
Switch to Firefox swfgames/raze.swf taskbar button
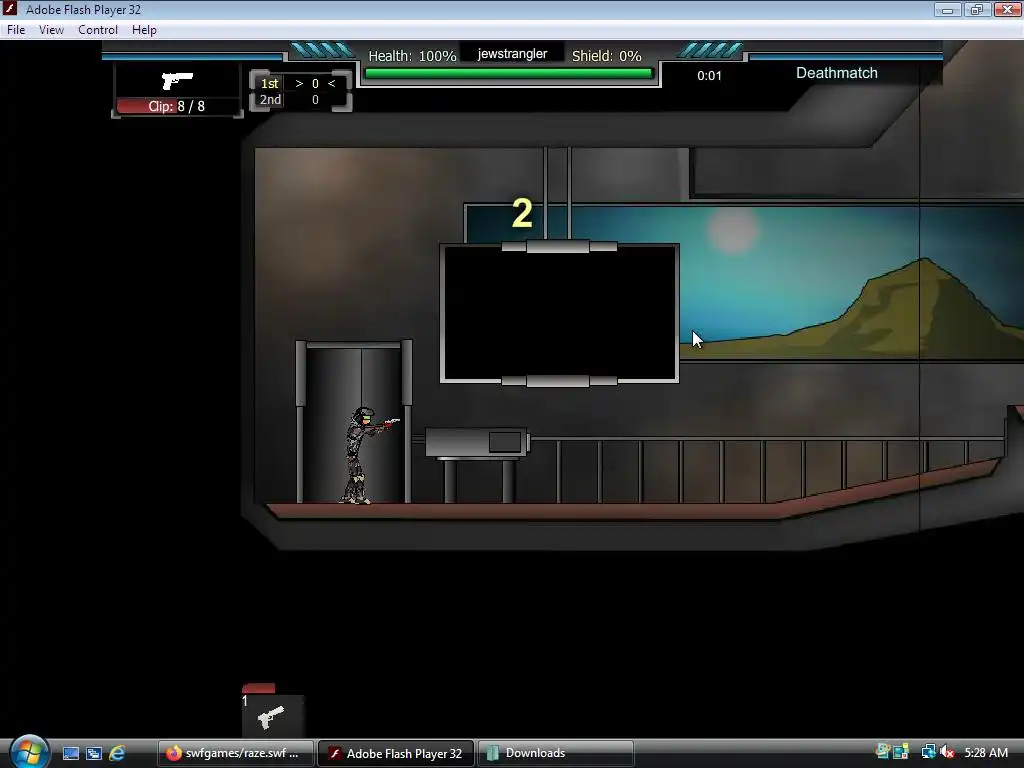(235, 753)
